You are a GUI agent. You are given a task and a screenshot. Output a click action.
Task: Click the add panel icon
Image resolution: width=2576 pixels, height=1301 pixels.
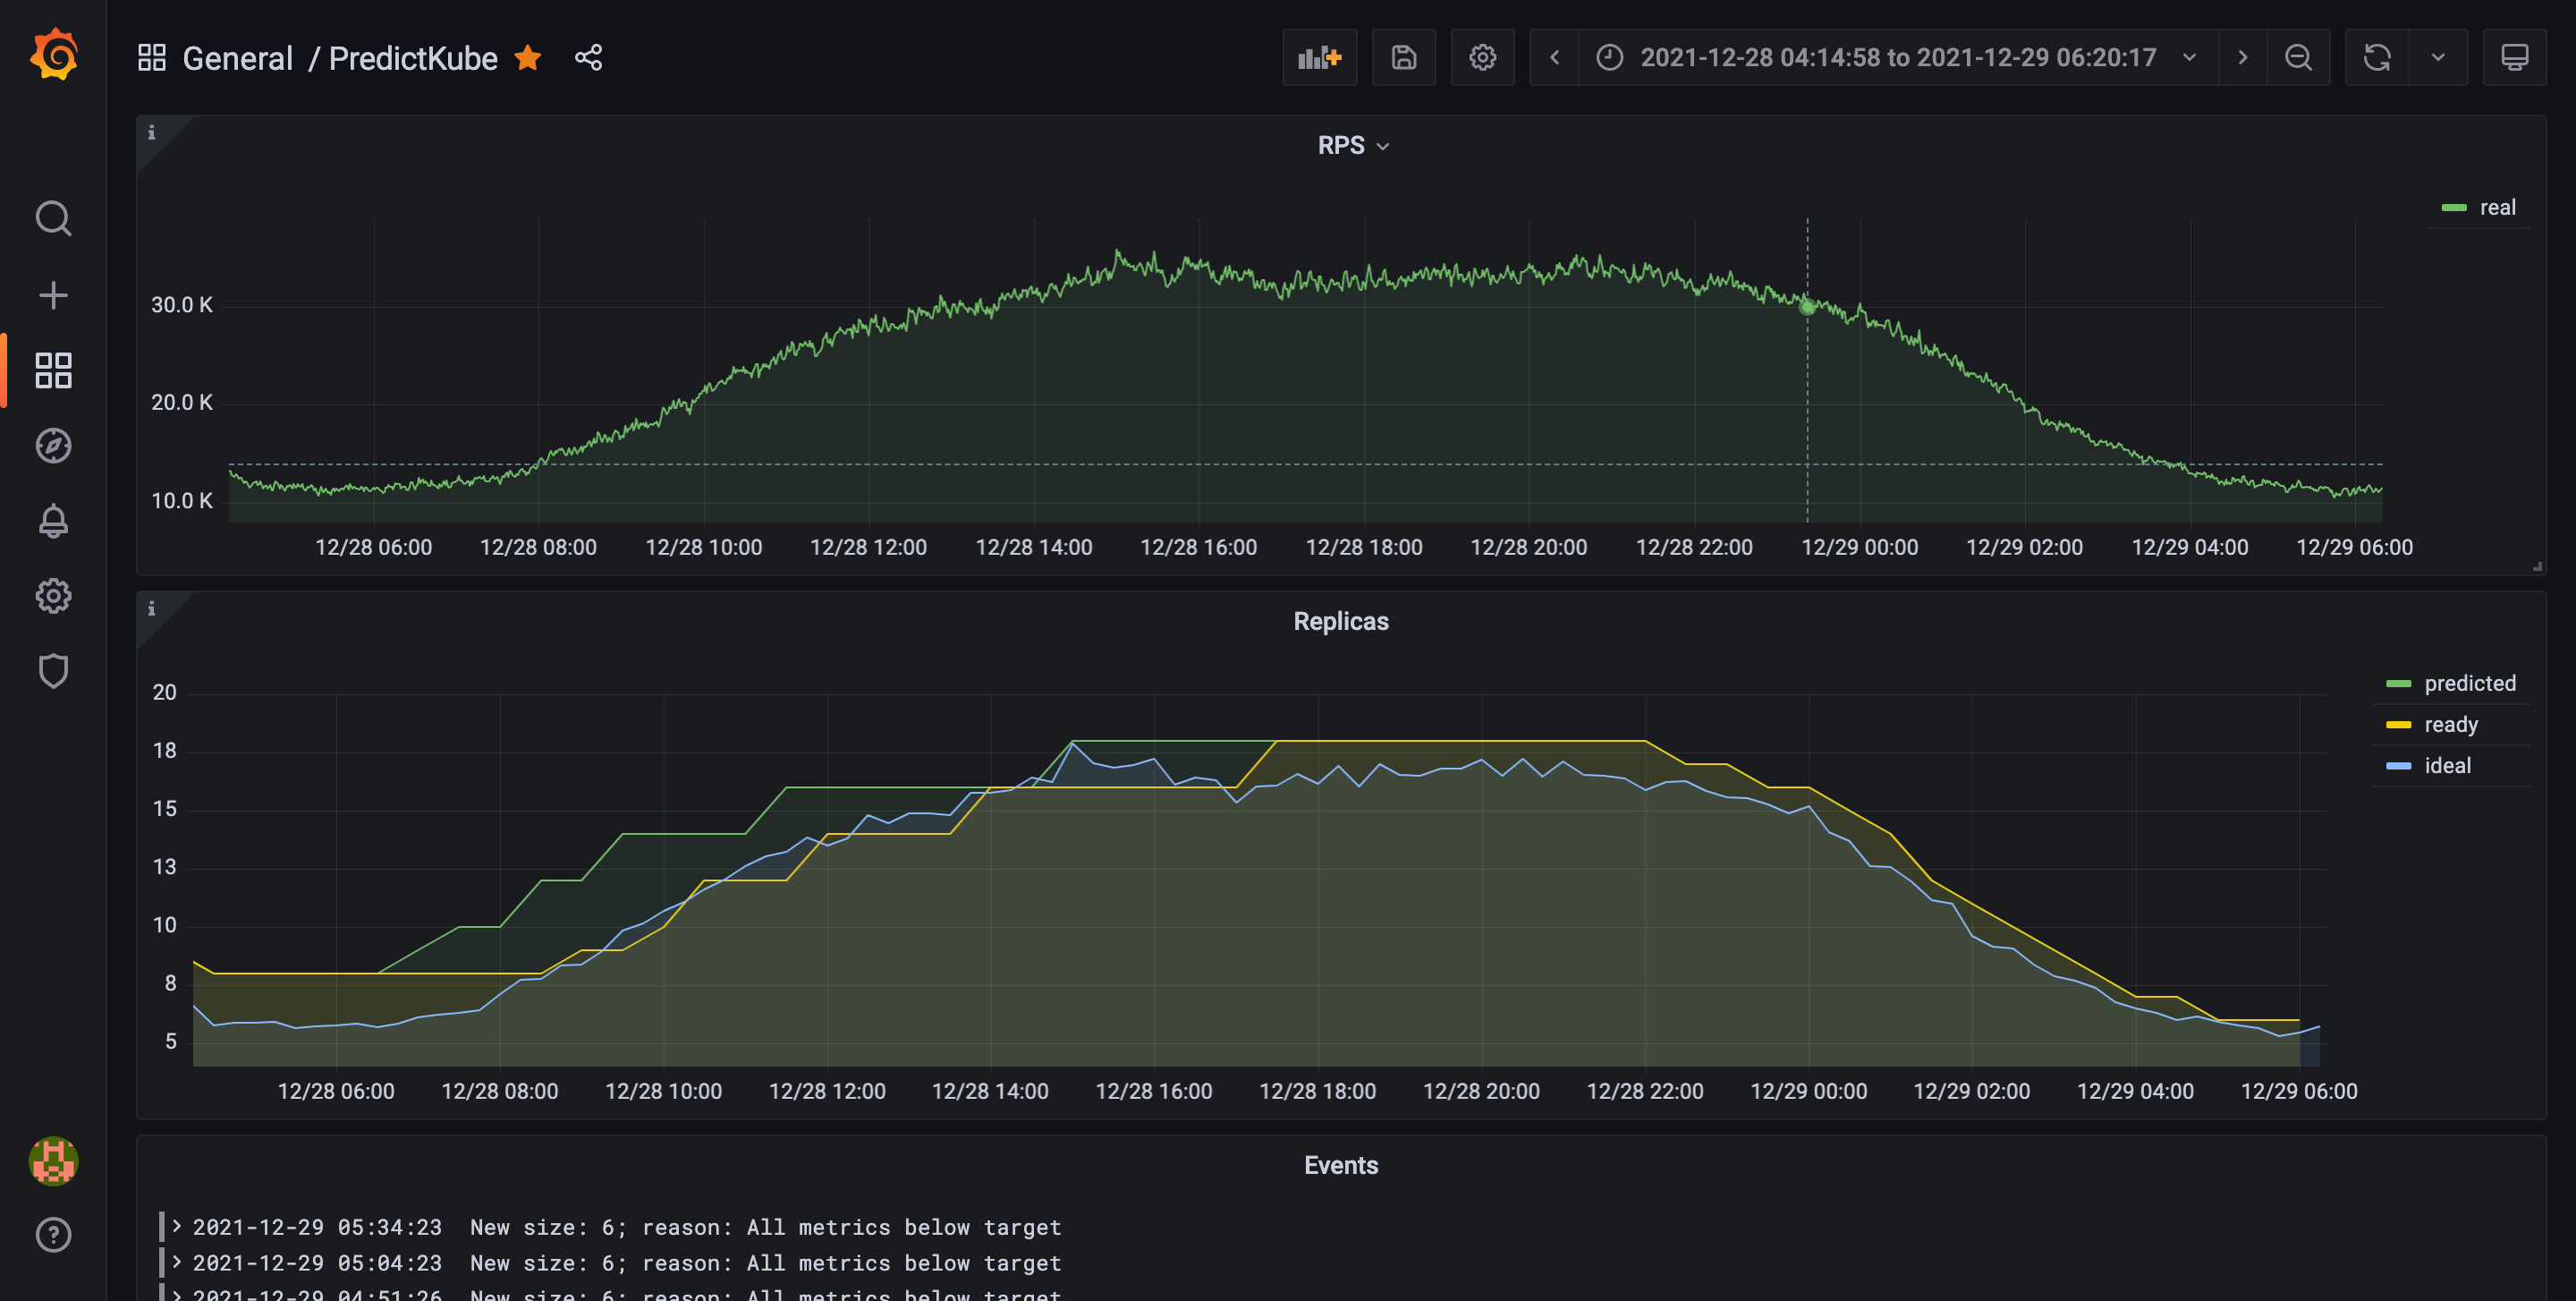(x=1319, y=57)
